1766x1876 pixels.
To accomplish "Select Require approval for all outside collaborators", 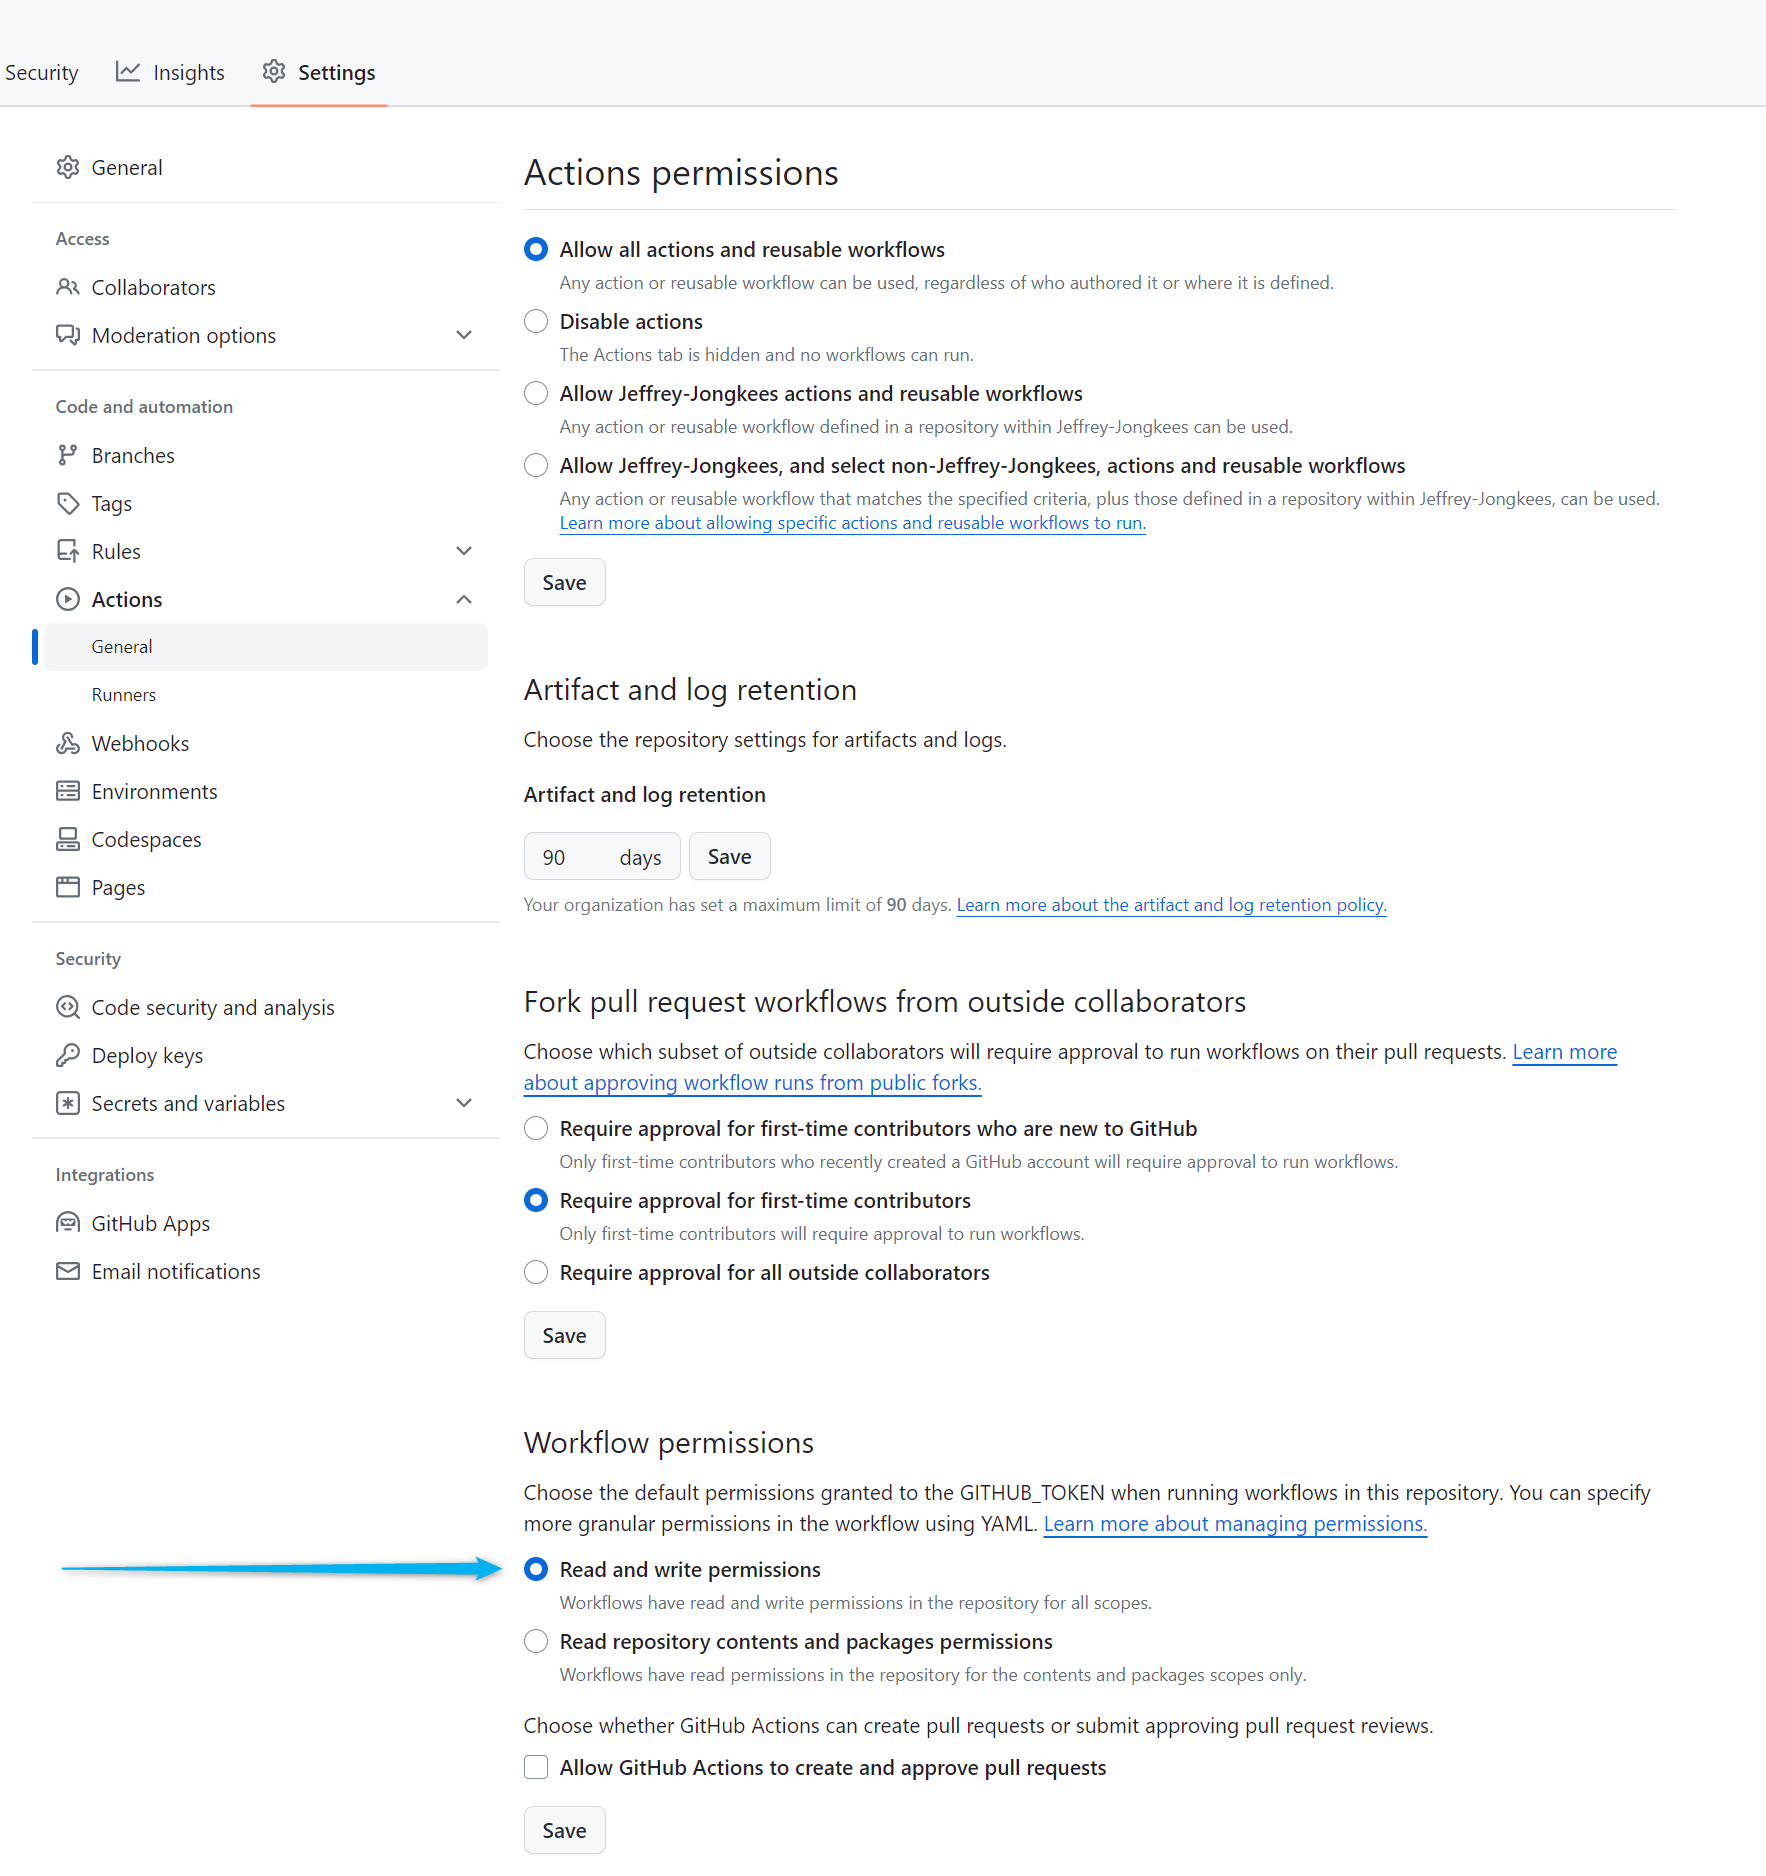I will tap(536, 1272).
